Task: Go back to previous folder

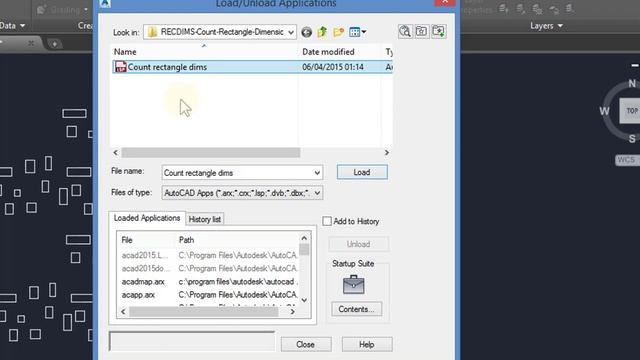Action: click(307, 32)
